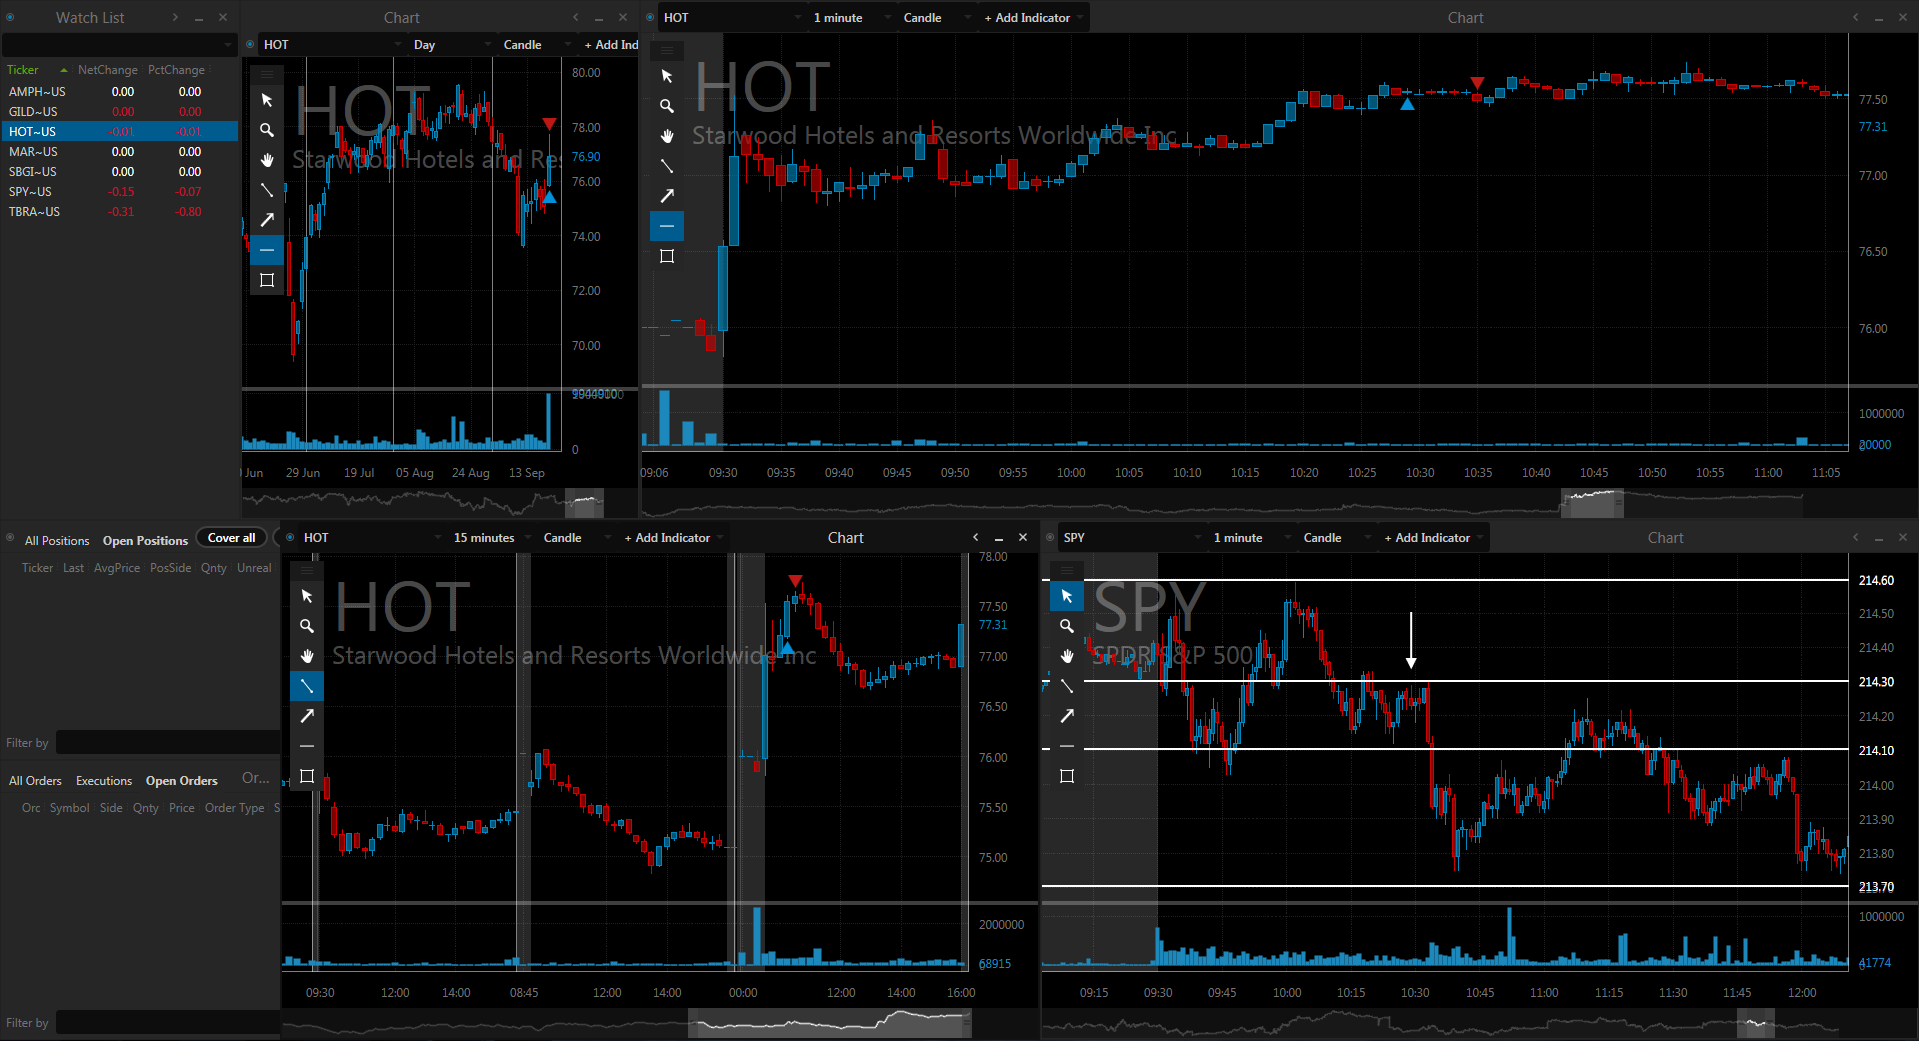1919x1041 pixels.
Task: Select TBRA~US row in Watch List
Action: (119, 212)
